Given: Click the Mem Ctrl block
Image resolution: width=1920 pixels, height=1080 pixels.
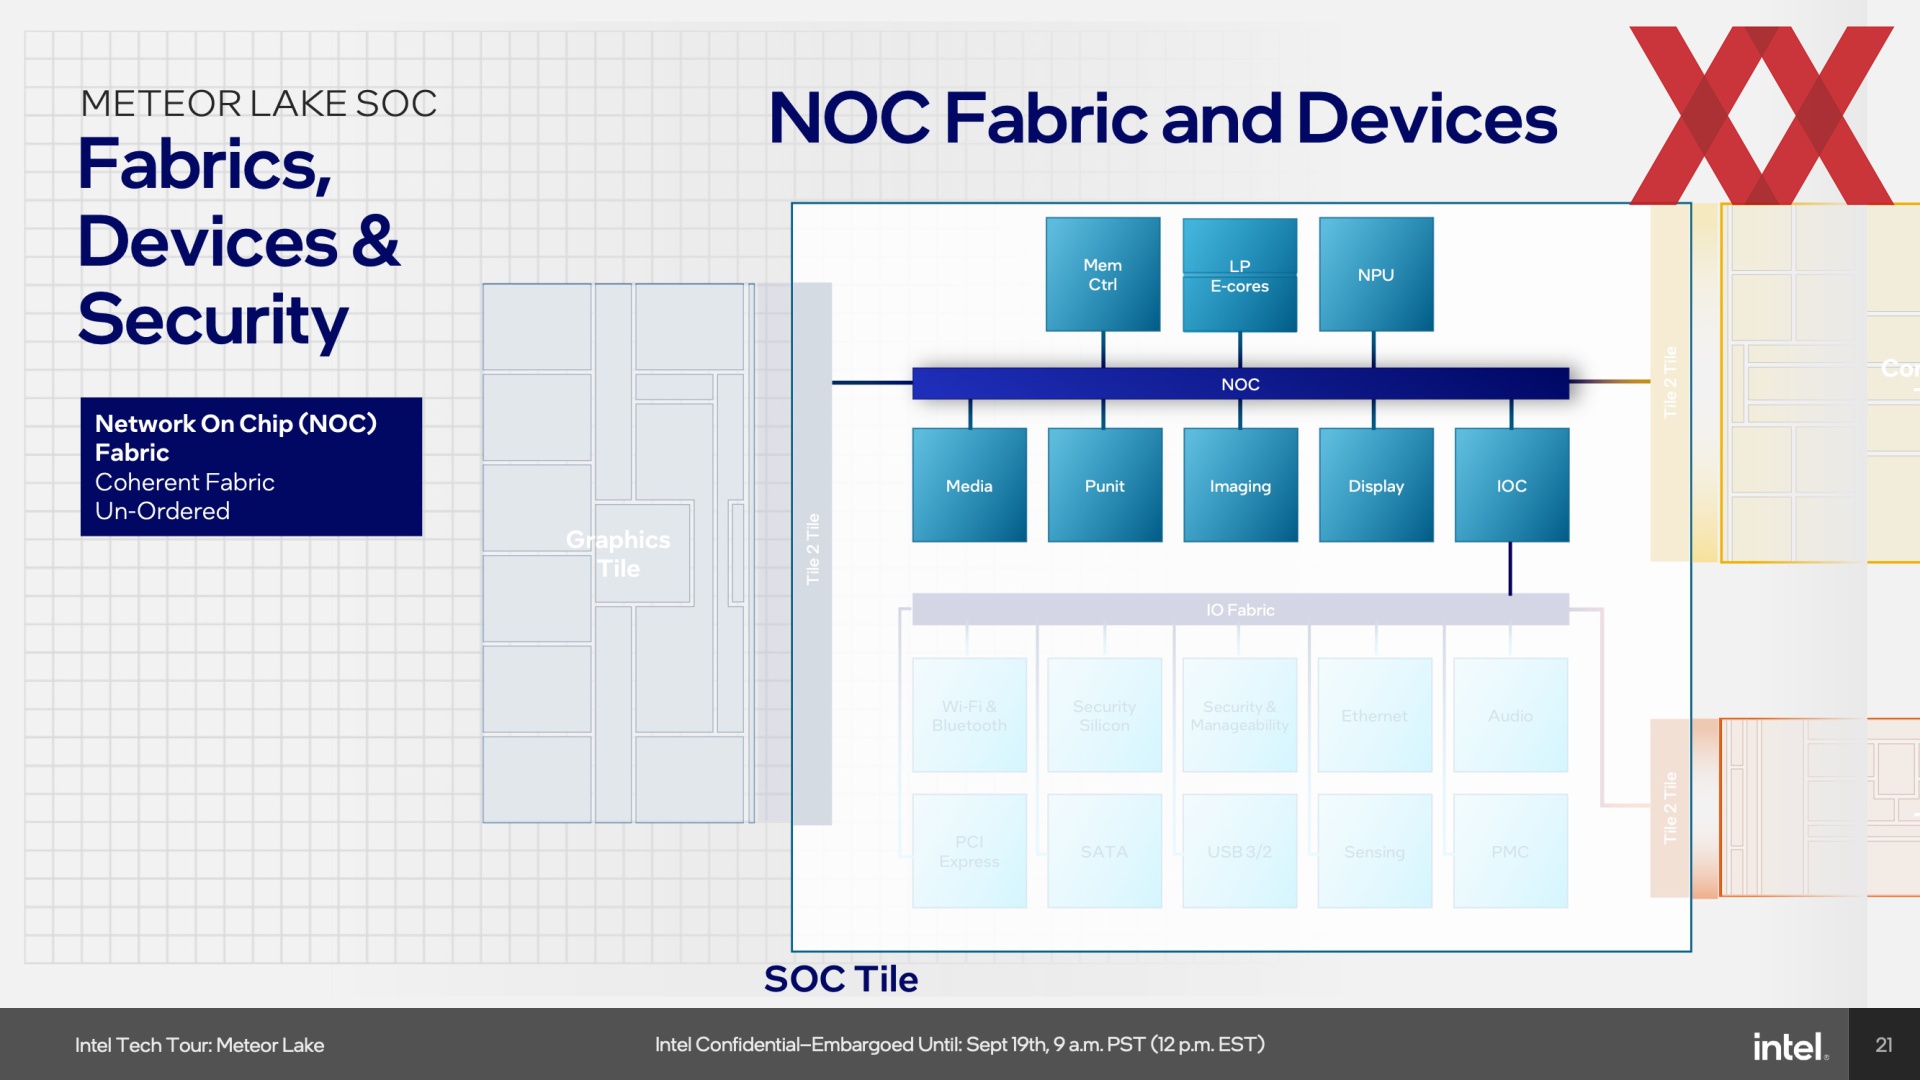Looking at the screenshot, I should 1103,274.
